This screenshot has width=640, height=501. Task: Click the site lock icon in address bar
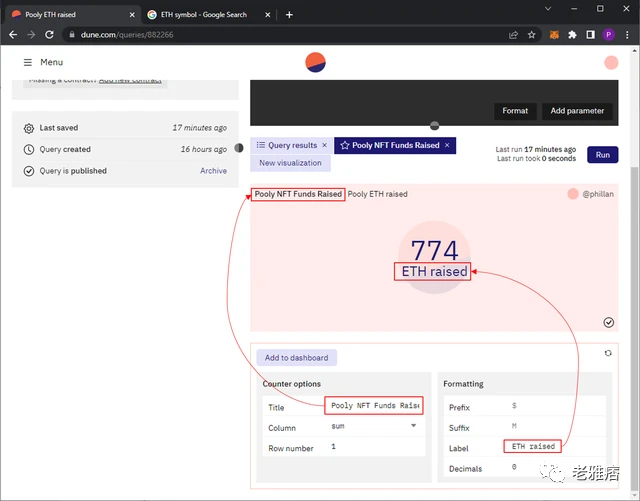[72, 35]
